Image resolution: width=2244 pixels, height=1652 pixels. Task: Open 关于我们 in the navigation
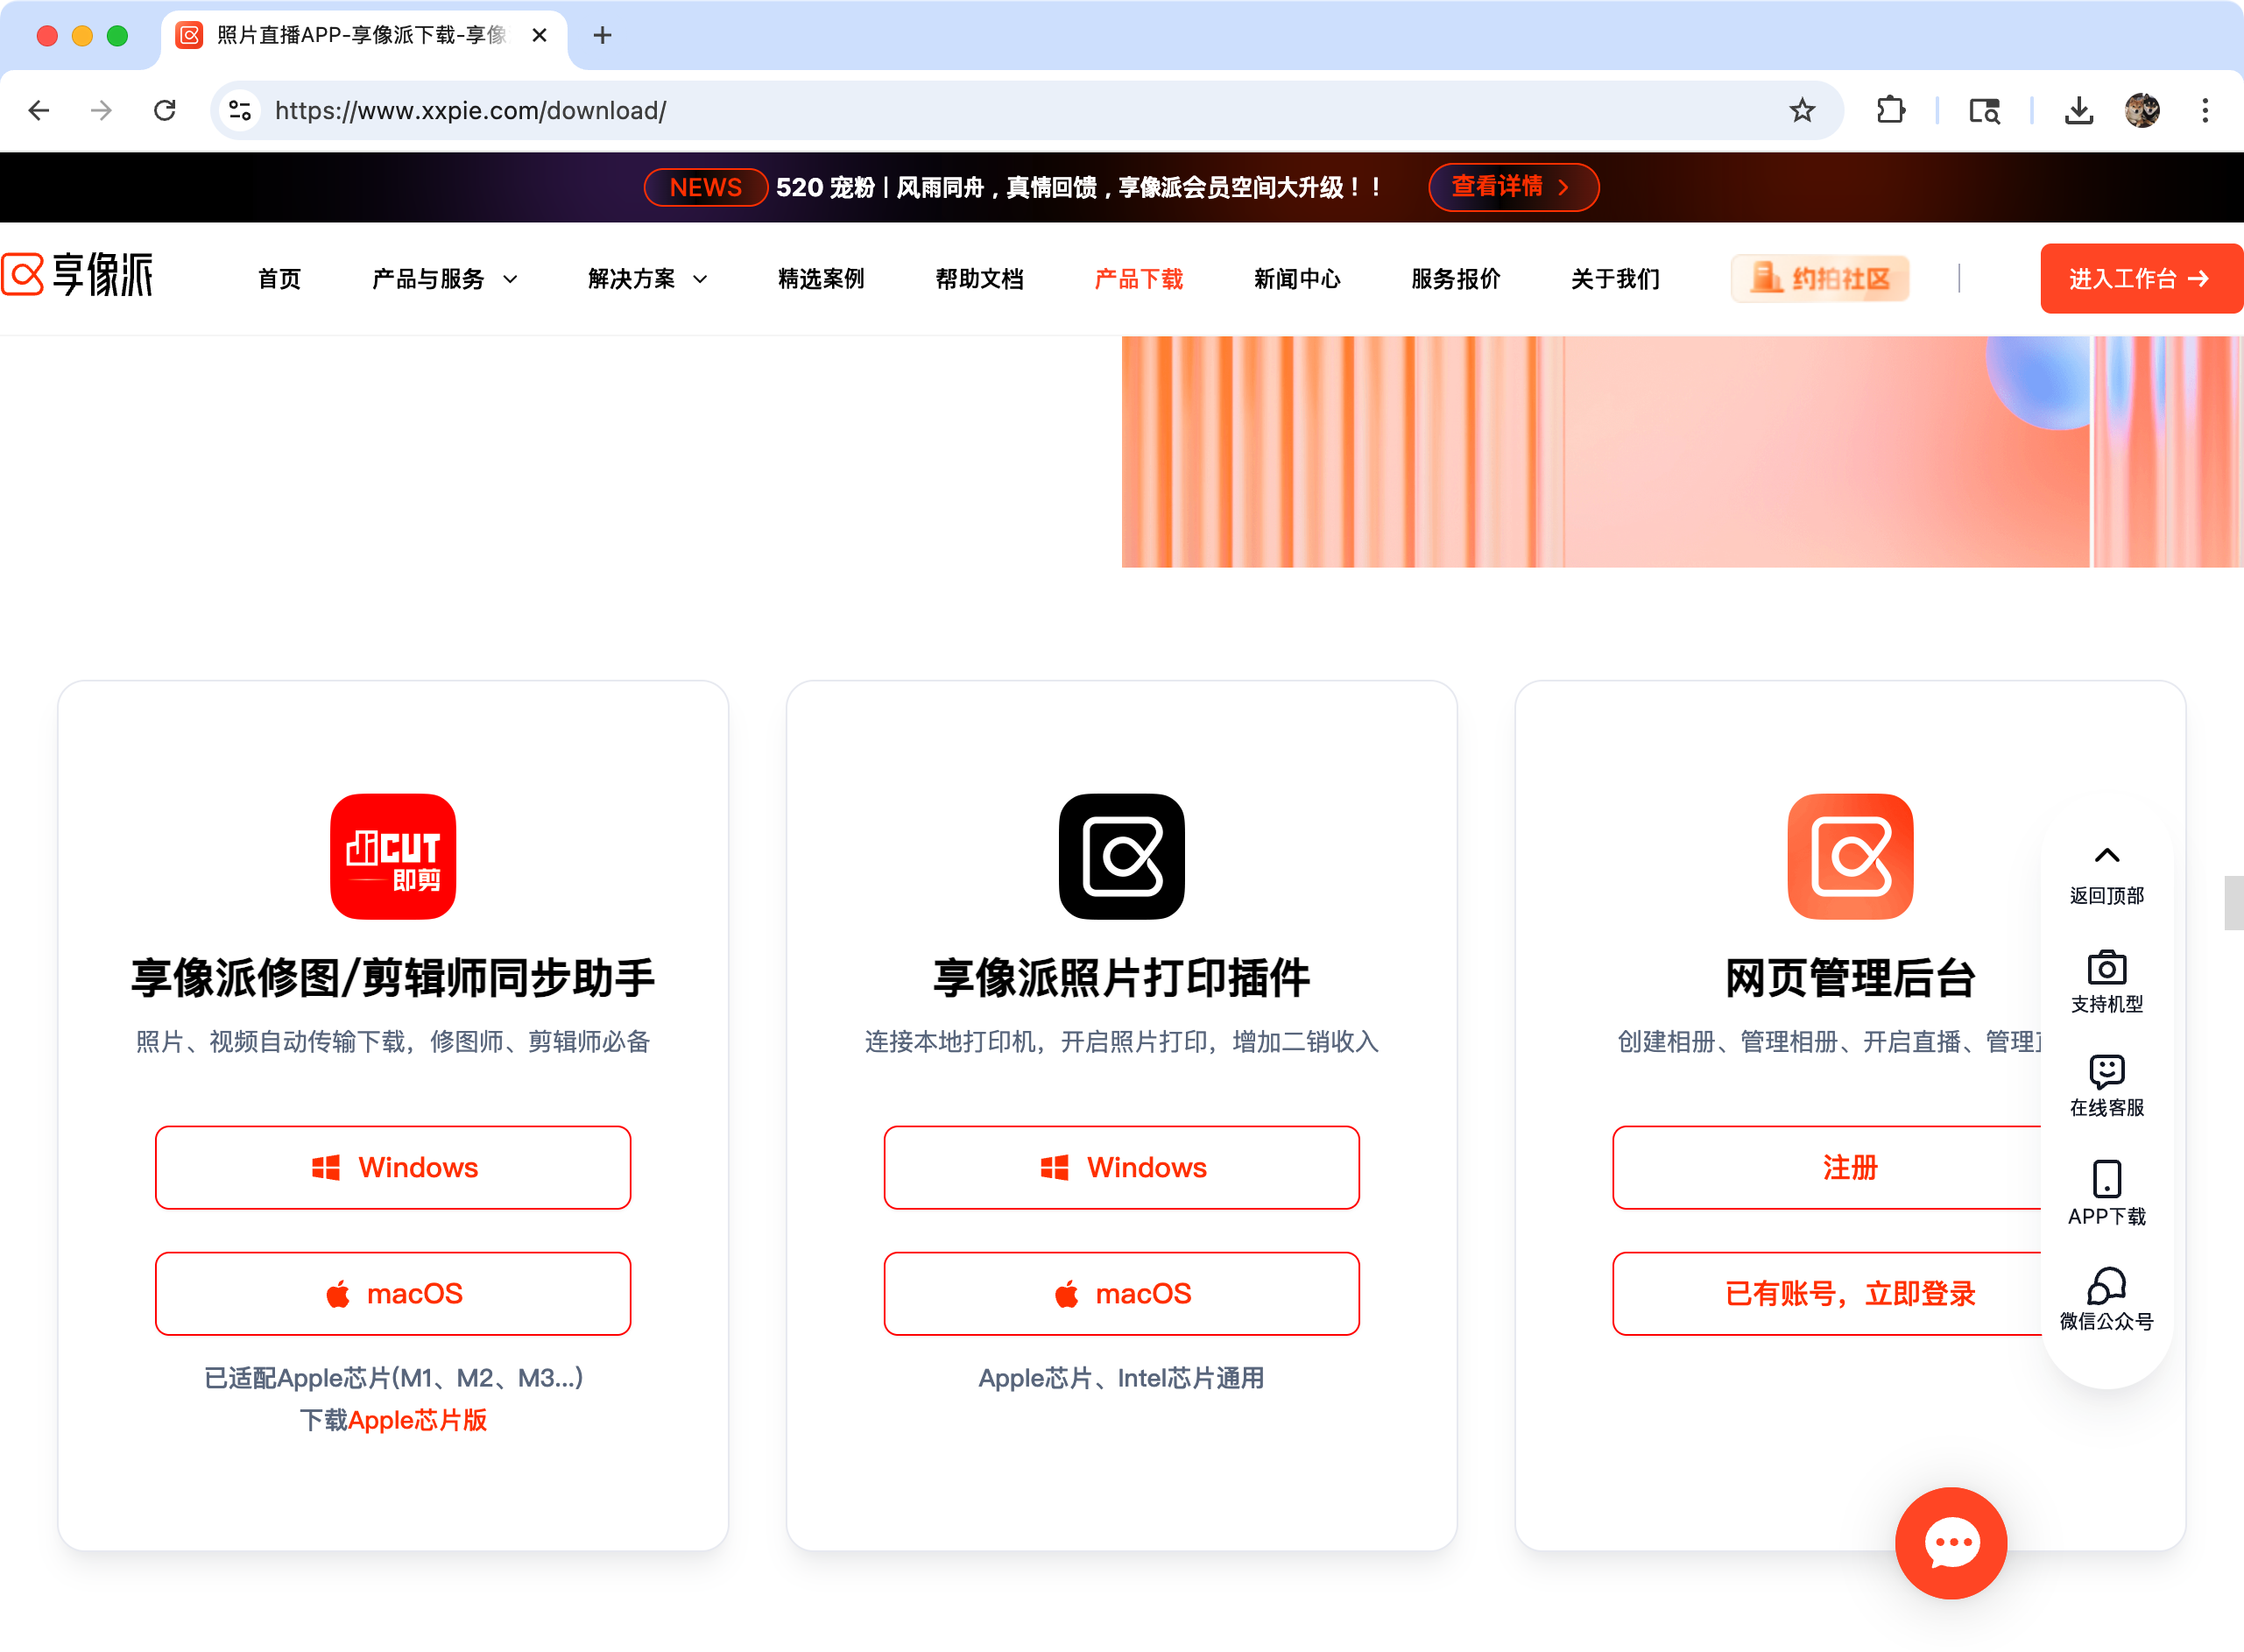pyautogui.click(x=1615, y=279)
